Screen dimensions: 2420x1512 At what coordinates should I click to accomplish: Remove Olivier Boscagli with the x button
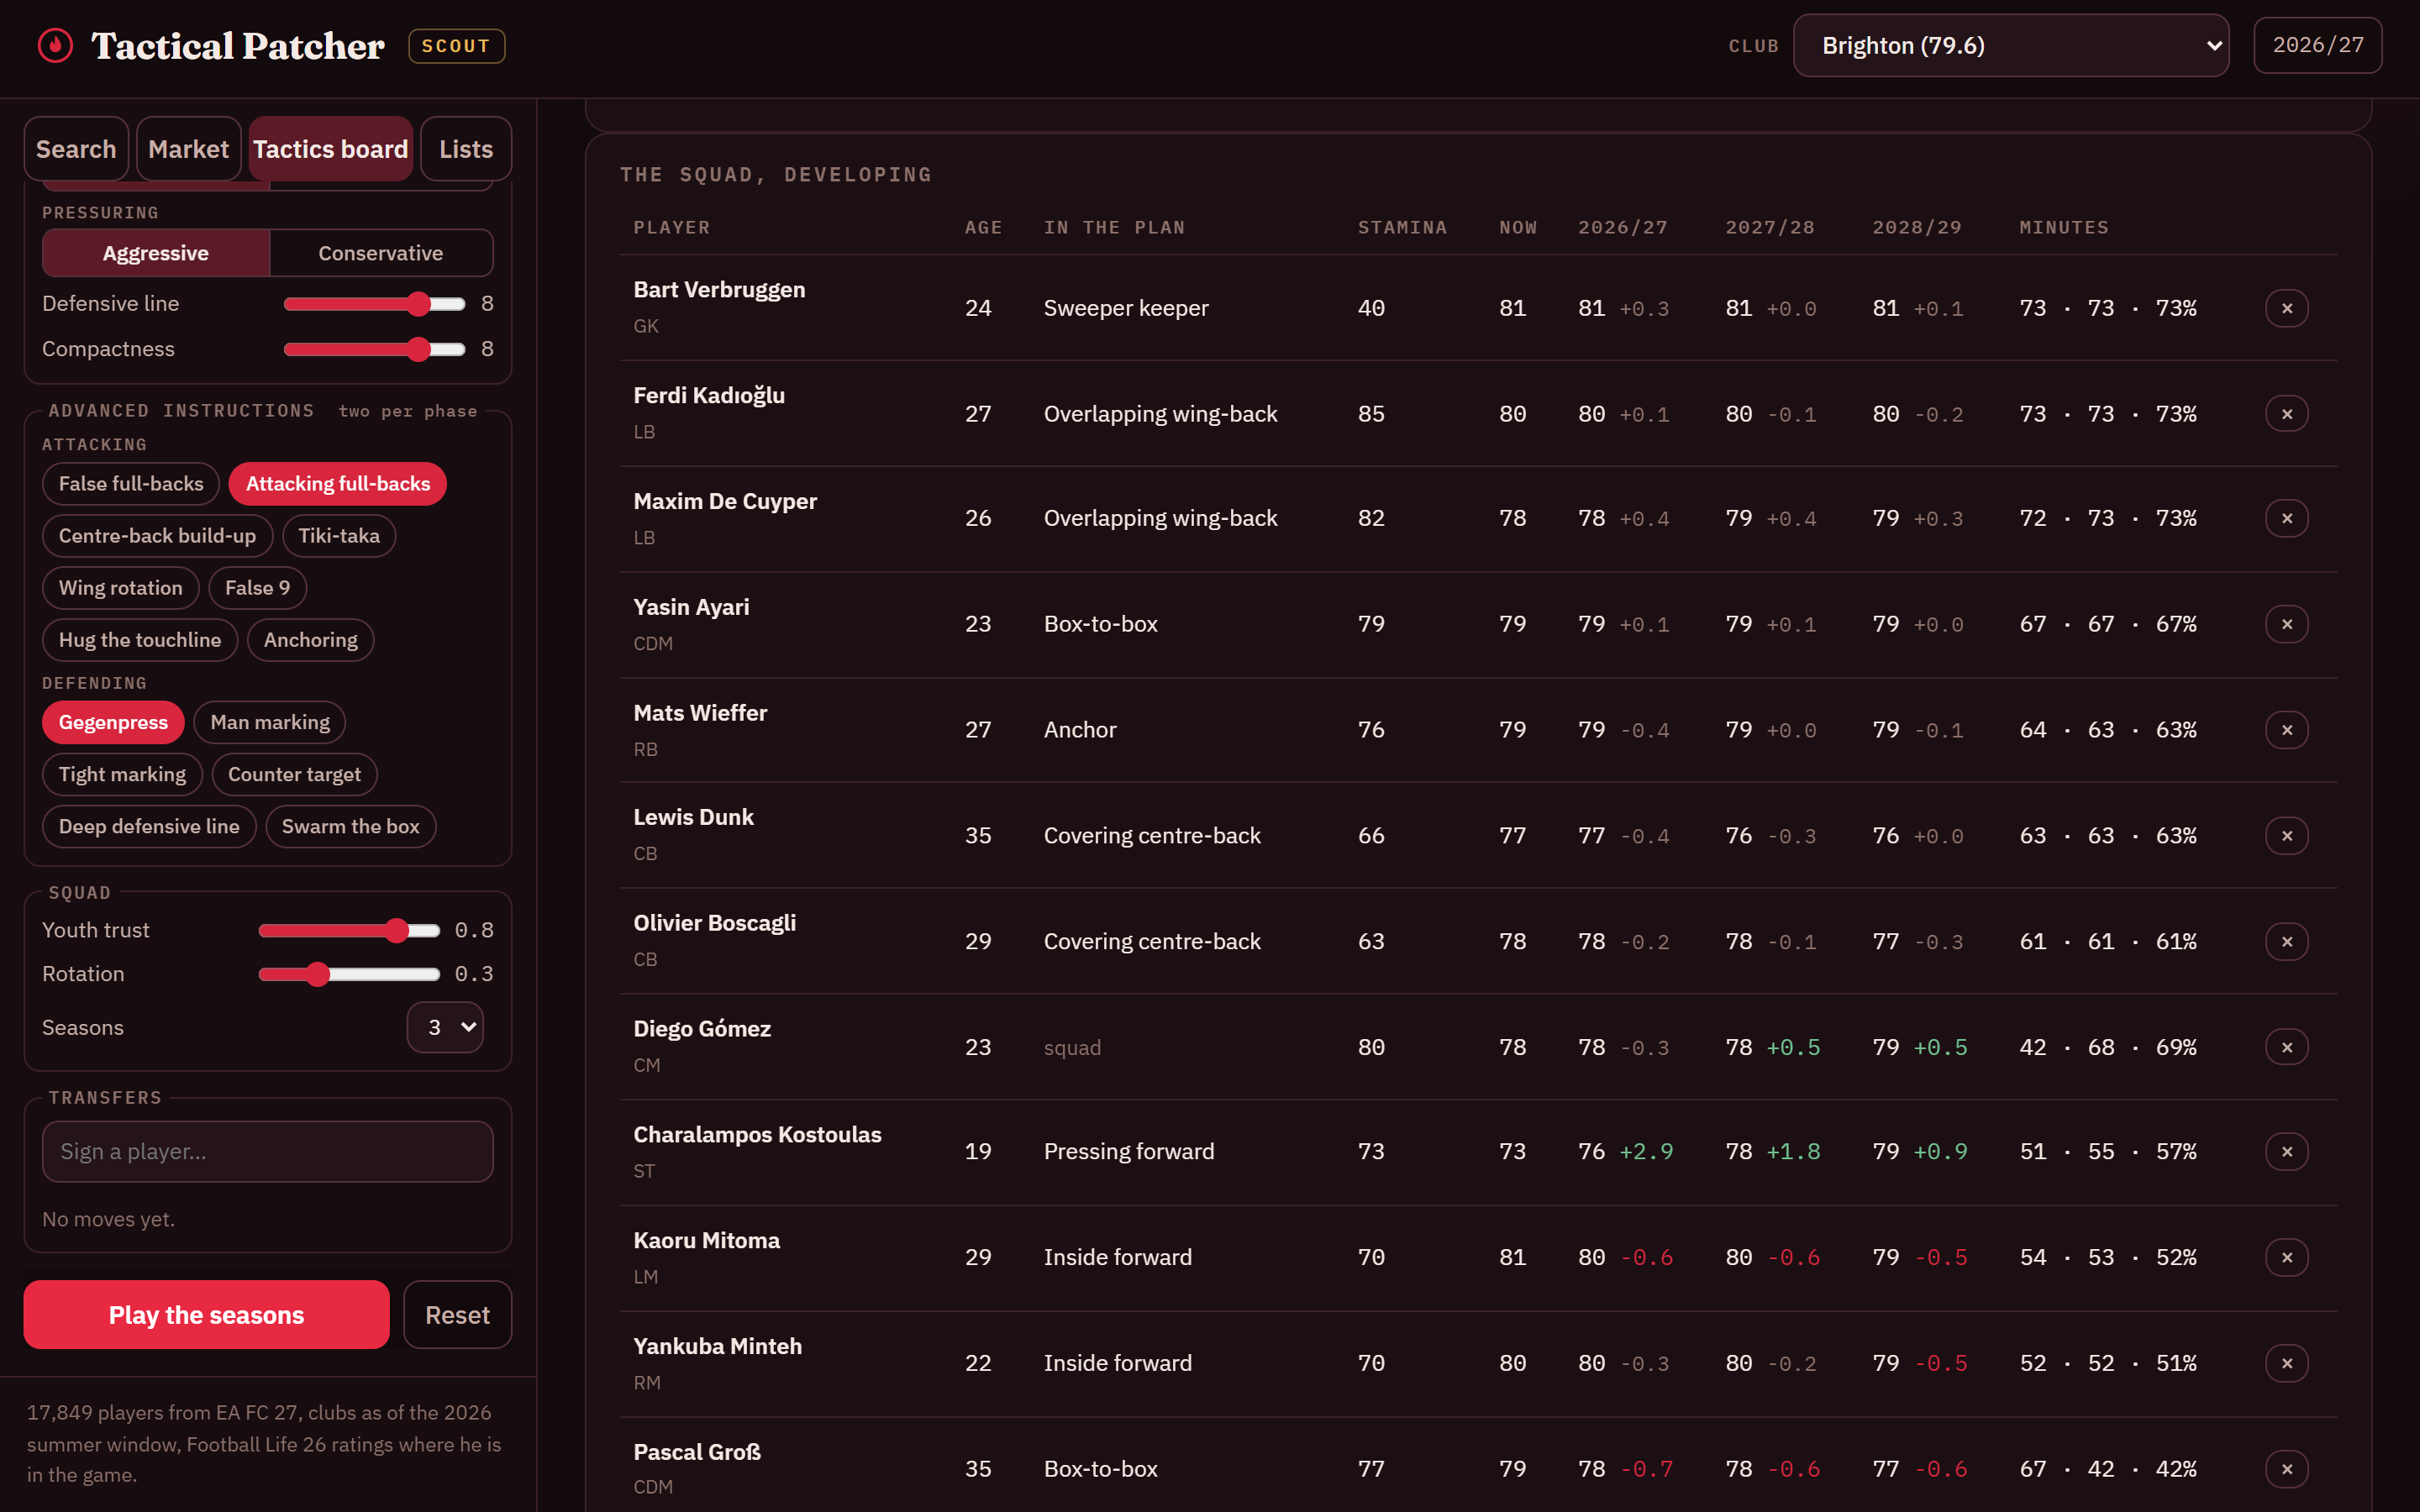[x=2286, y=941]
